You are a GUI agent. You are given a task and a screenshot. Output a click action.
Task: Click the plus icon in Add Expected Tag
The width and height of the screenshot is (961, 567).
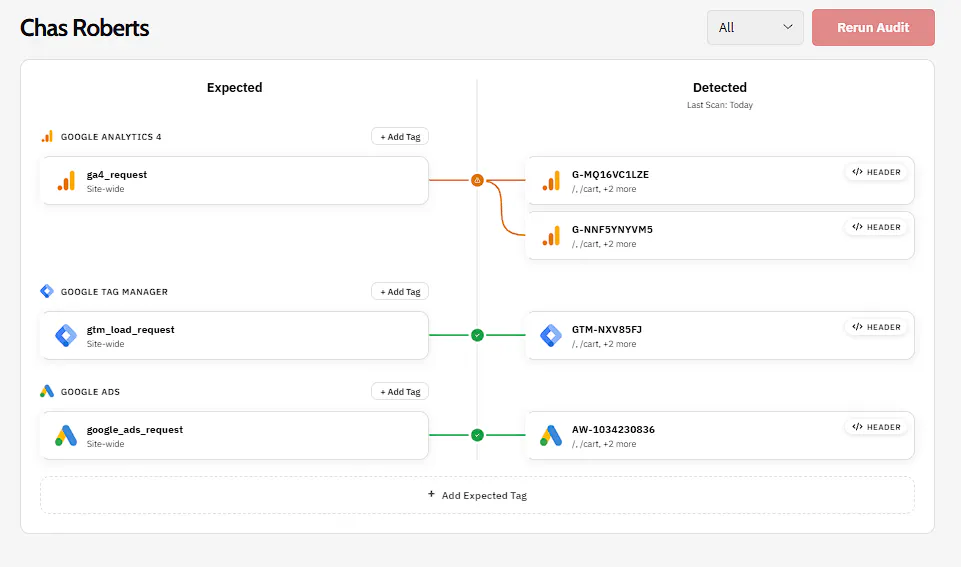point(431,494)
